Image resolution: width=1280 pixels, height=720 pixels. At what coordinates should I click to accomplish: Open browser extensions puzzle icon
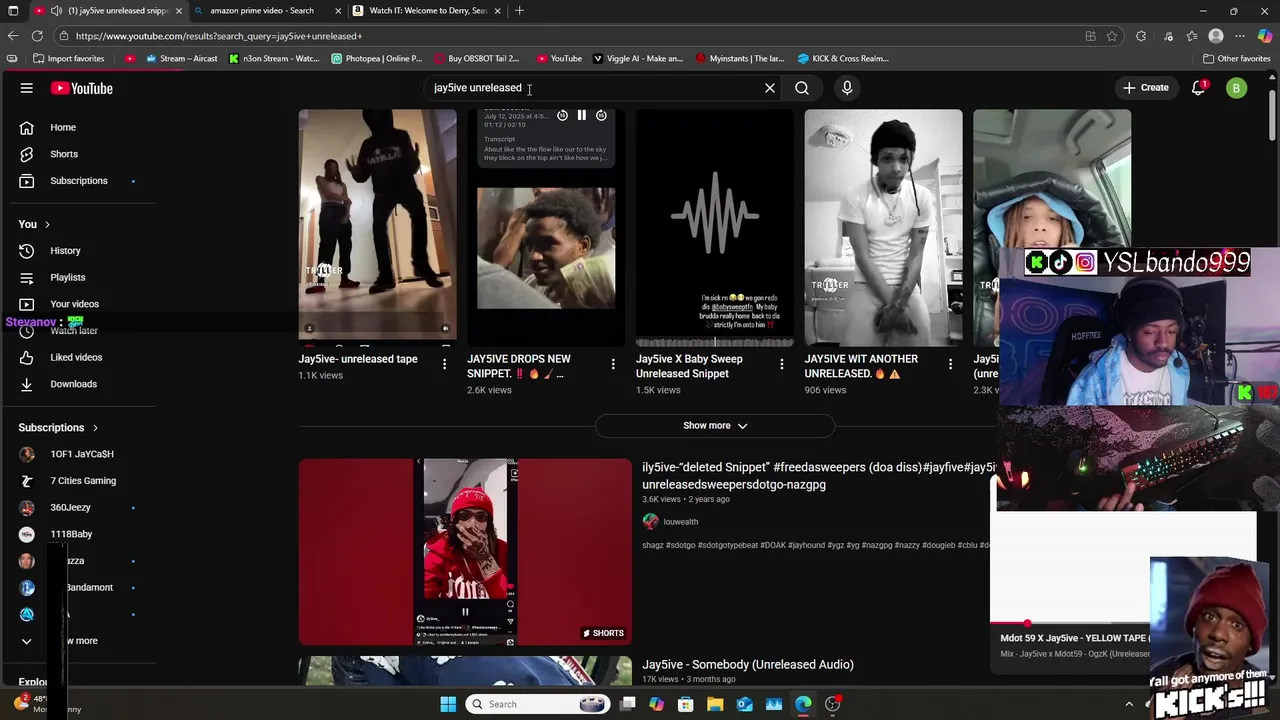pyautogui.click(x=1141, y=36)
